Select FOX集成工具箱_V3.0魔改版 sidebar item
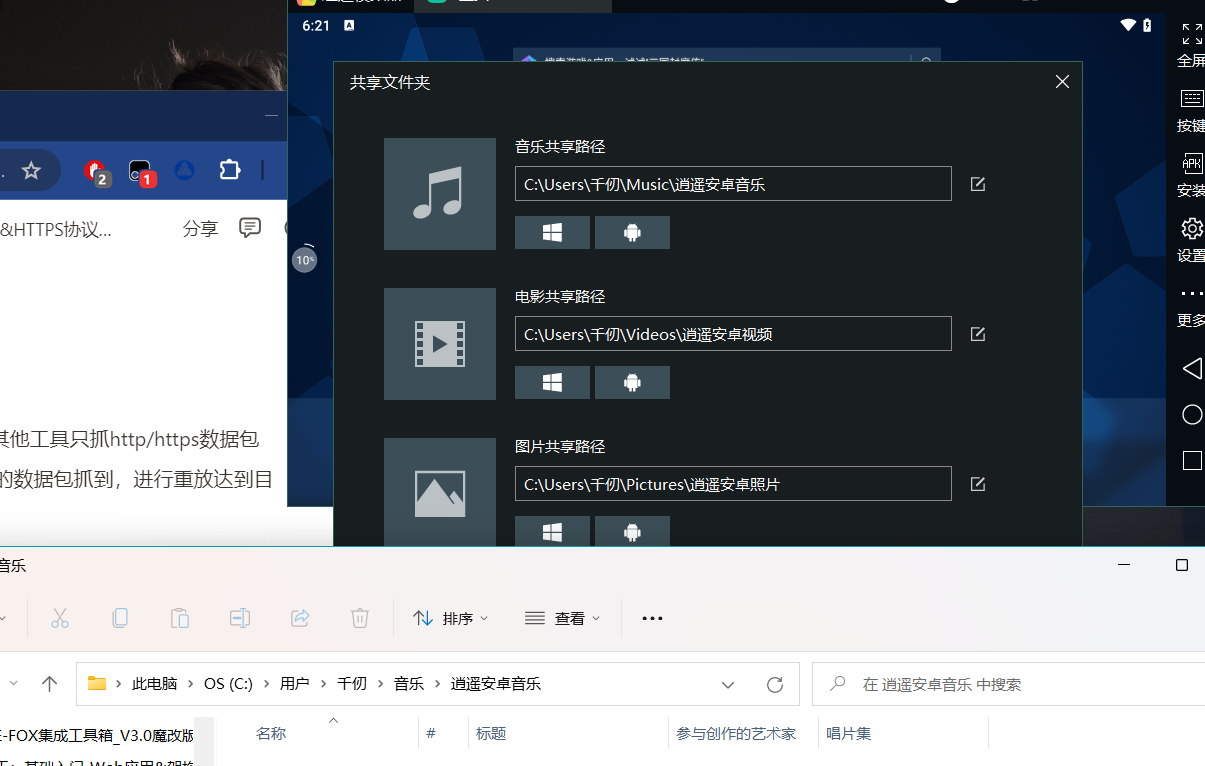 point(97,735)
